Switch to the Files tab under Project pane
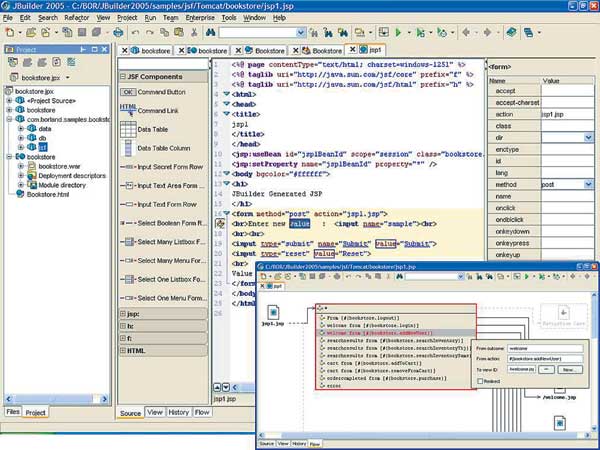The width and height of the screenshot is (600, 450). click(x=13, y=412)
